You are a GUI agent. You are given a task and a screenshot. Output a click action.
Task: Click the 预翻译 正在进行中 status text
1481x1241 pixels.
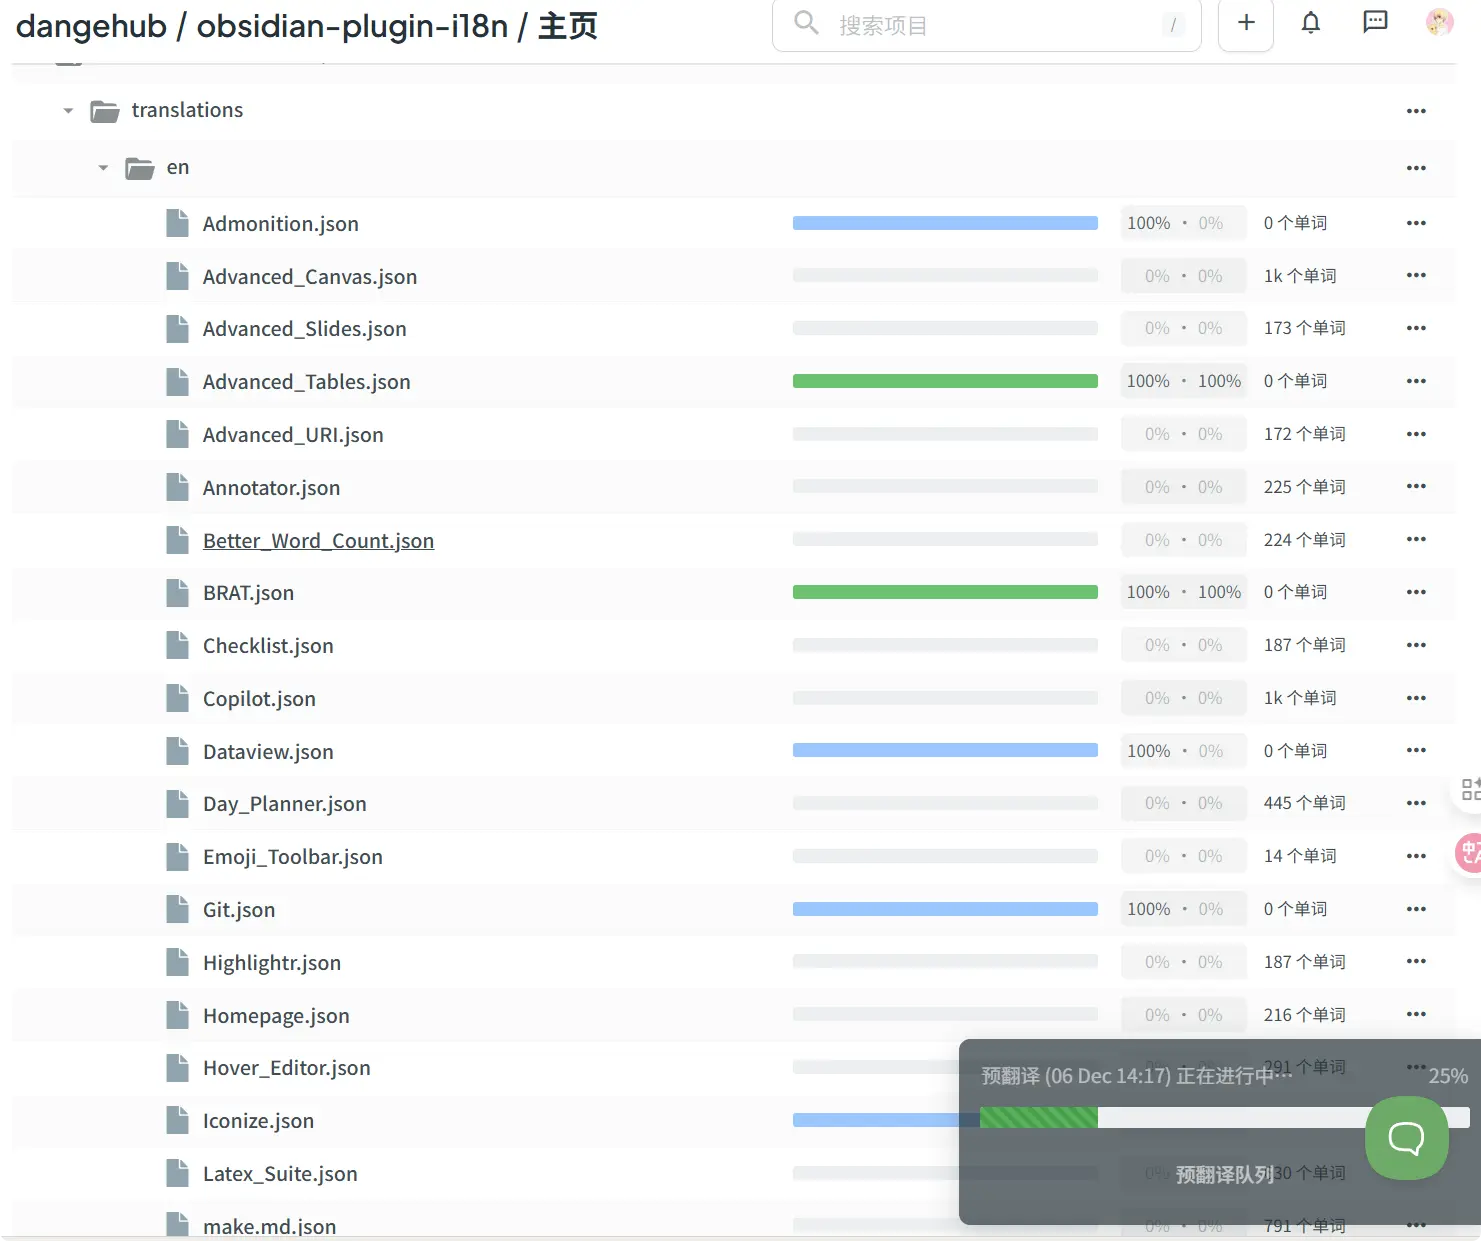pos(1136,1076)
